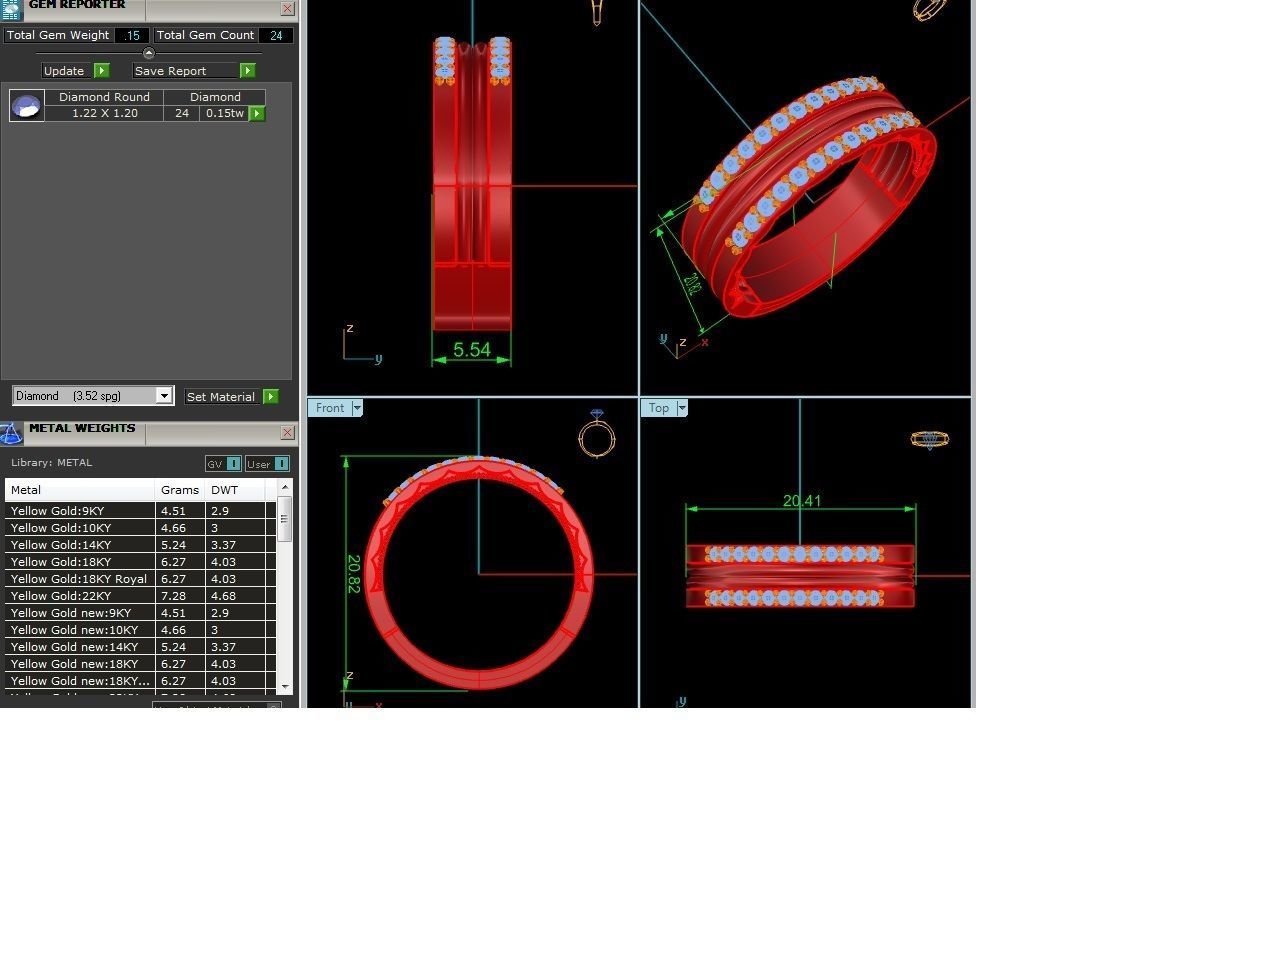1284x962 pixels.
Task: Click the 1.22 X 1.20 gem size cell
Action: (x=104, y=114)
